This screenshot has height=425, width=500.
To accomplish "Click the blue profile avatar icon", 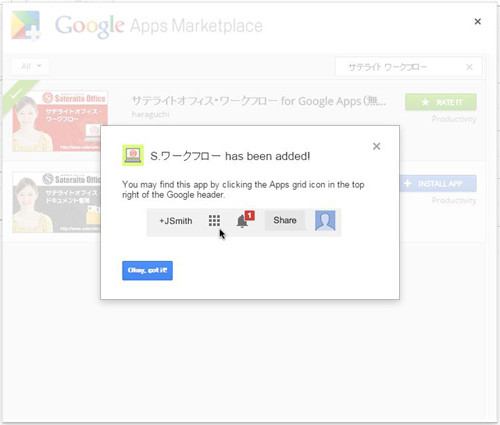I will point(325,220).
